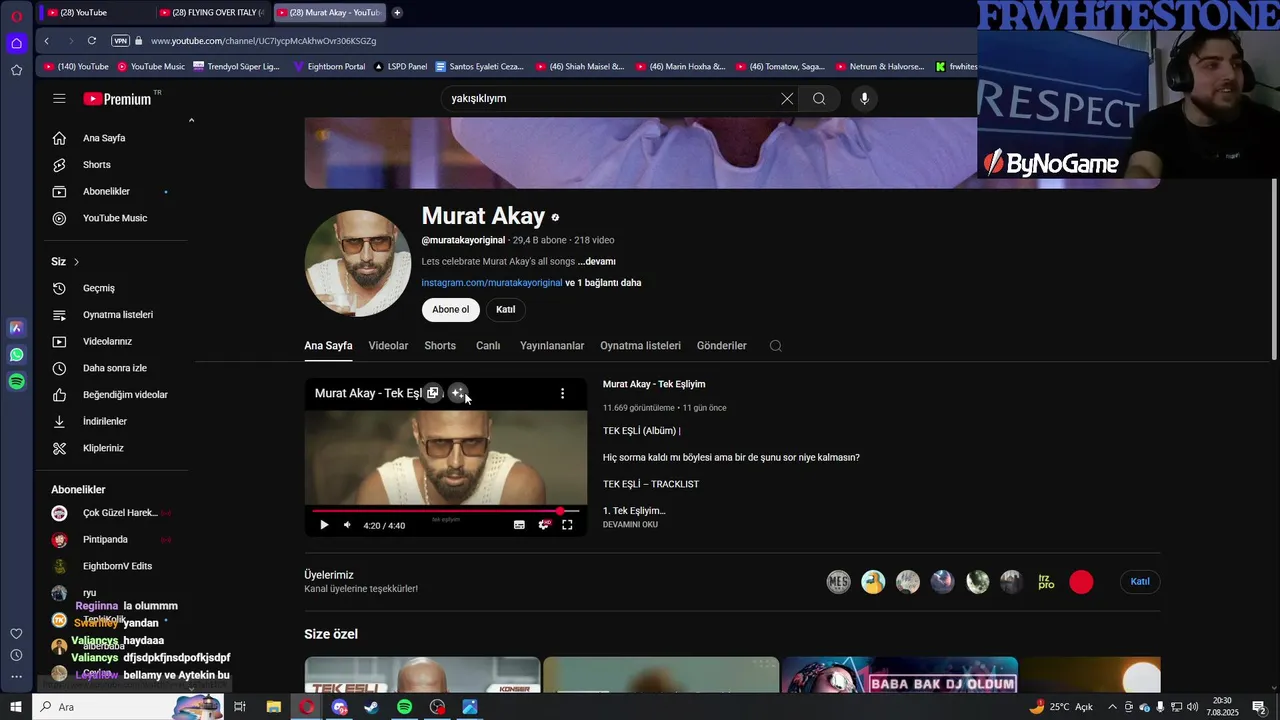Screen dimensions: 1280x720
Task: Click the magnifier search button
Action: point(819,98)
